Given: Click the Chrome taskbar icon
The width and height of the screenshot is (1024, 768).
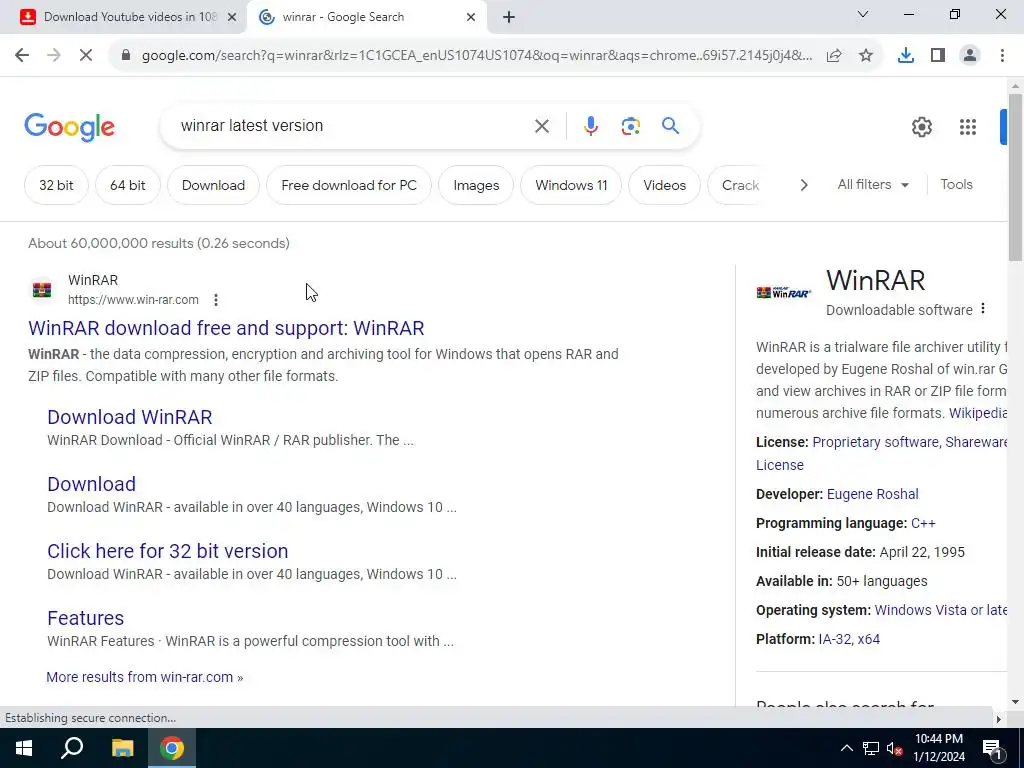Looking at the screenshot, I should (172, 748).
